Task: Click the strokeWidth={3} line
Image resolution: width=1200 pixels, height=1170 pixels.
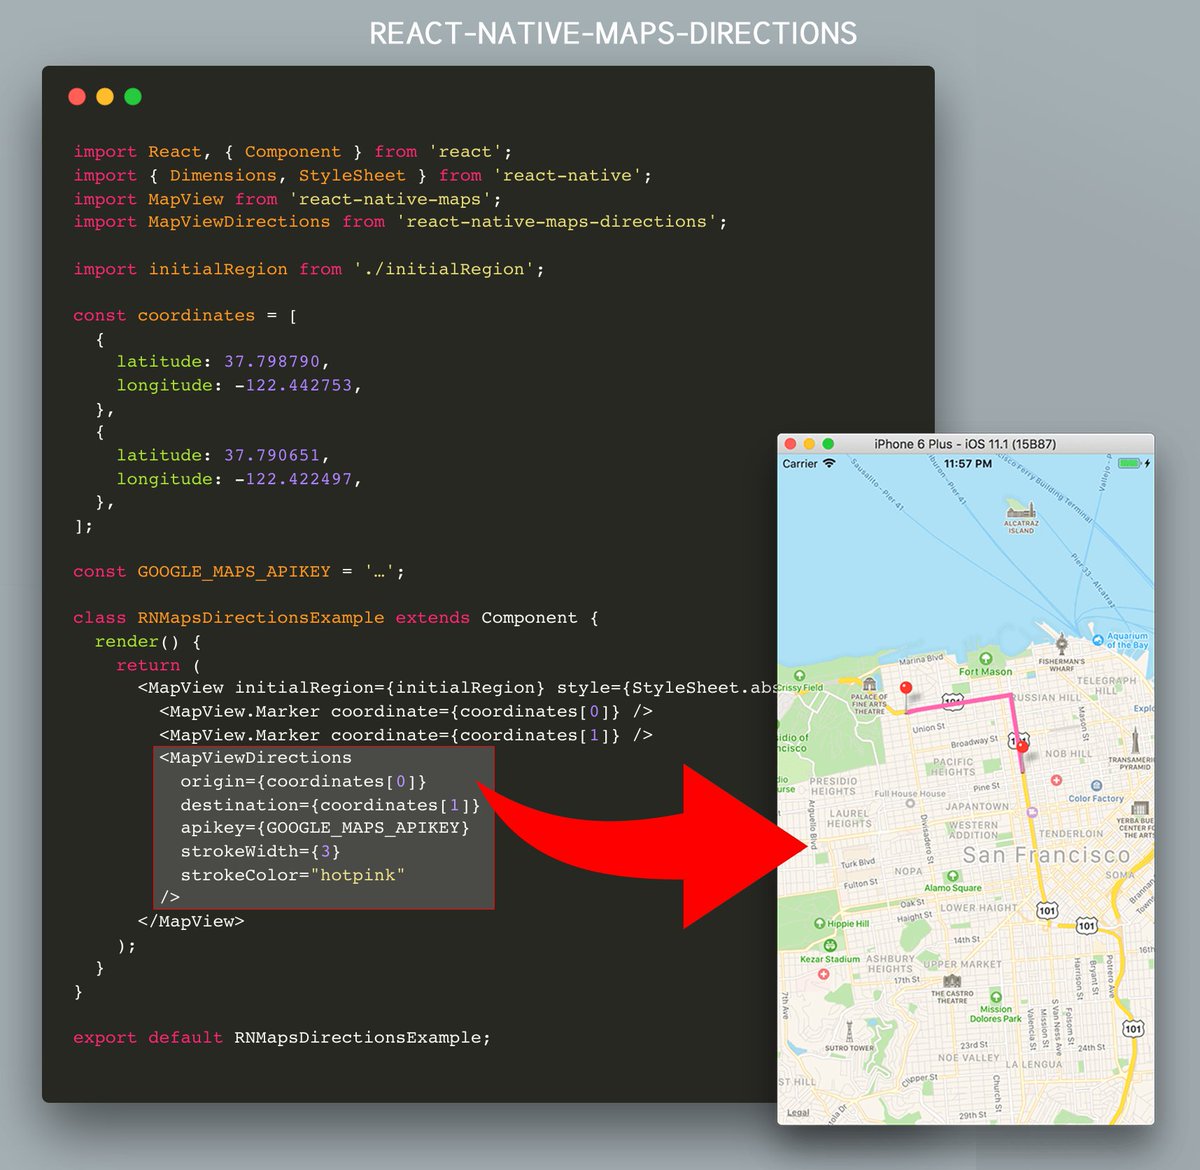Action: tap(260, 852)
